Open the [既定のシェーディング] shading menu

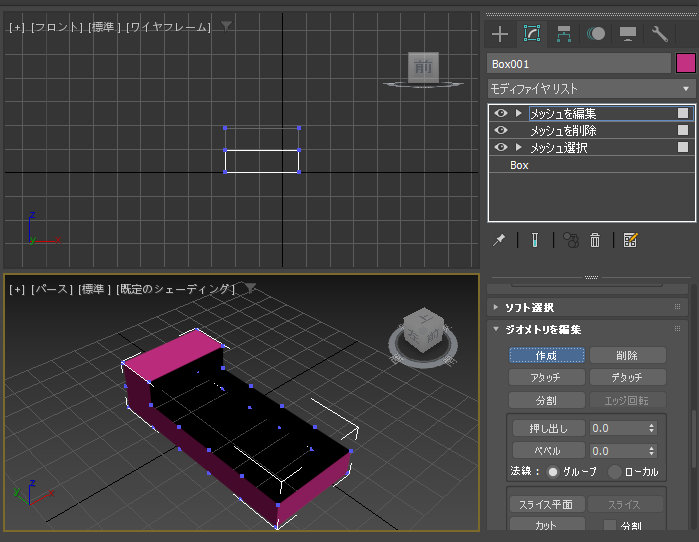pyautogui.click(x=175, y=289)
